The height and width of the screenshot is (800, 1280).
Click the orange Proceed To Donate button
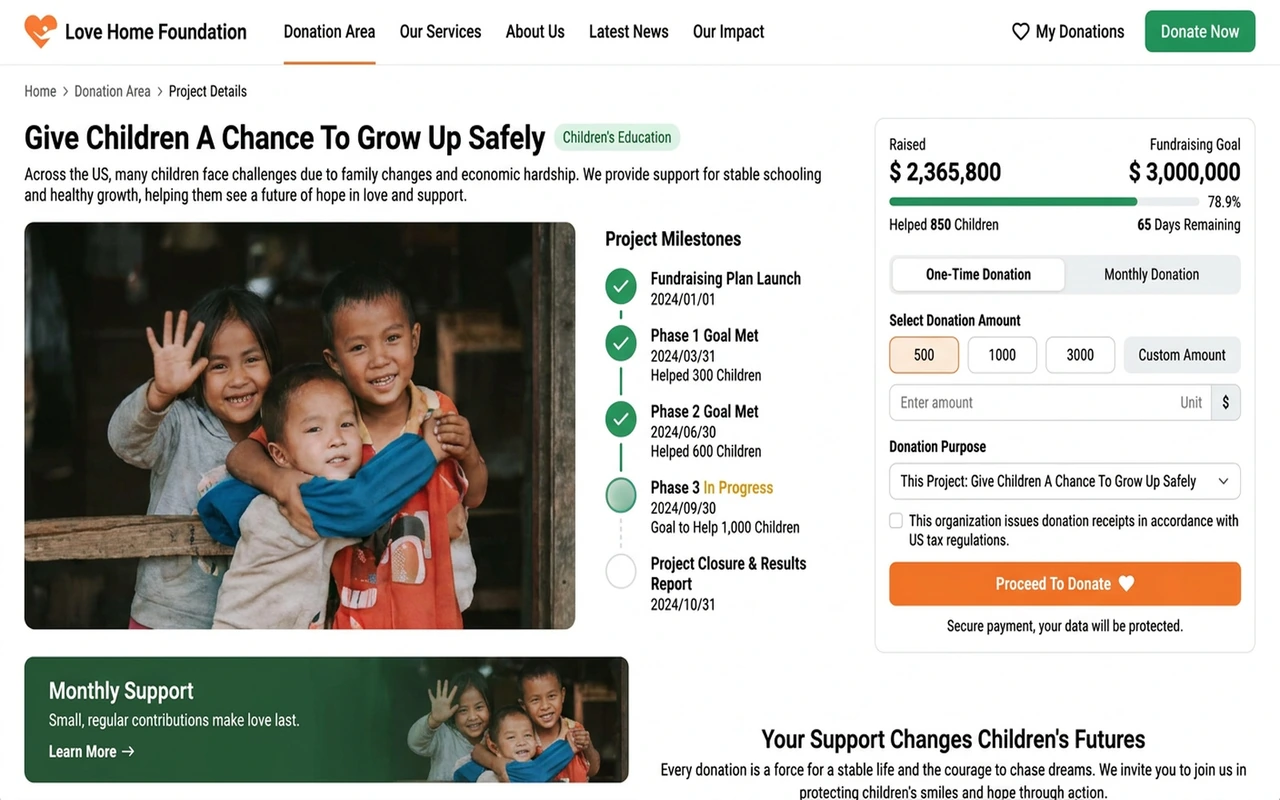1065,584
